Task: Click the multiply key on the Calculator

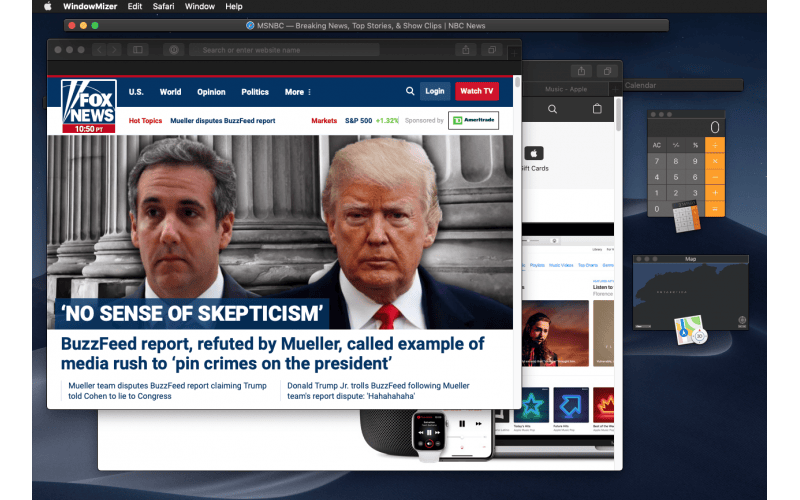Action: pyautogui.click(x=715, y=161)
